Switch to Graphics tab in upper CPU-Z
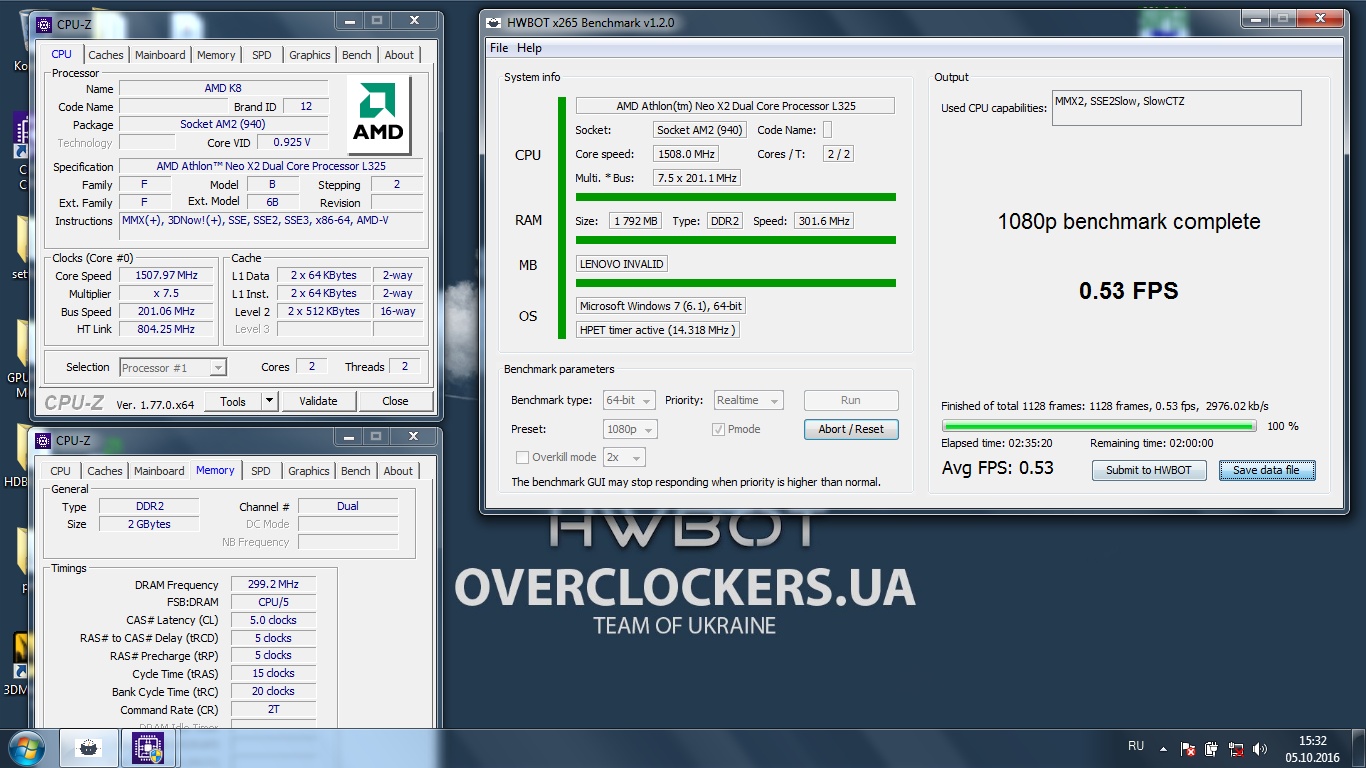 tap(310, 55)
